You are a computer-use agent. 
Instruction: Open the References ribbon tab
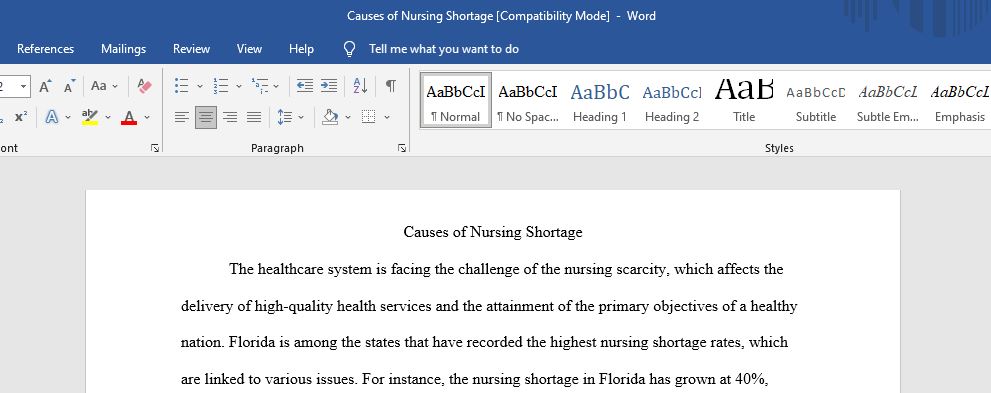tap(45, 49)
